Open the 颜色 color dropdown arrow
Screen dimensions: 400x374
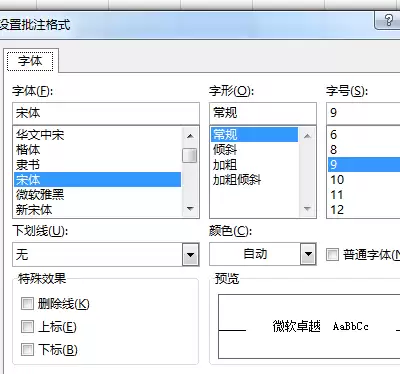coord(308,254)
